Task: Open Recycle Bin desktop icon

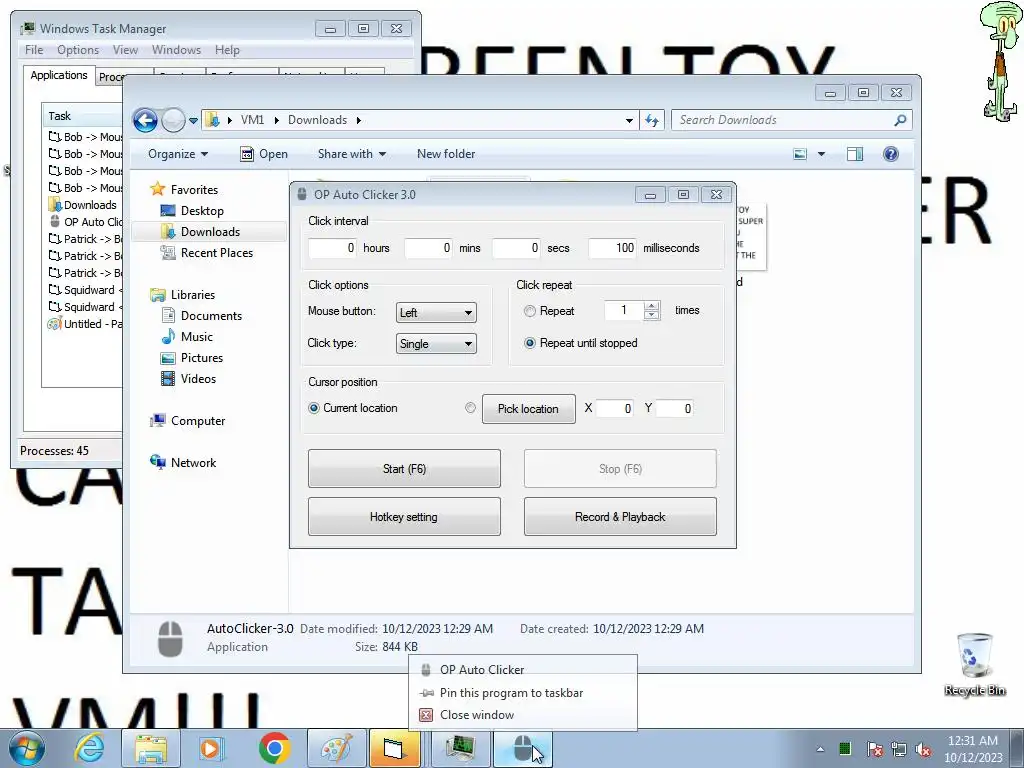Action: [x=974, y=664]
